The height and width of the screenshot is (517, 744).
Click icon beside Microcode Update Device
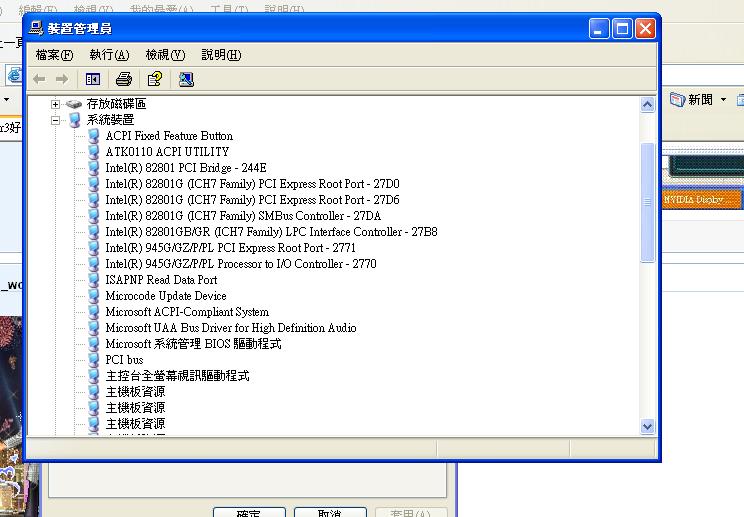(94, 296)
